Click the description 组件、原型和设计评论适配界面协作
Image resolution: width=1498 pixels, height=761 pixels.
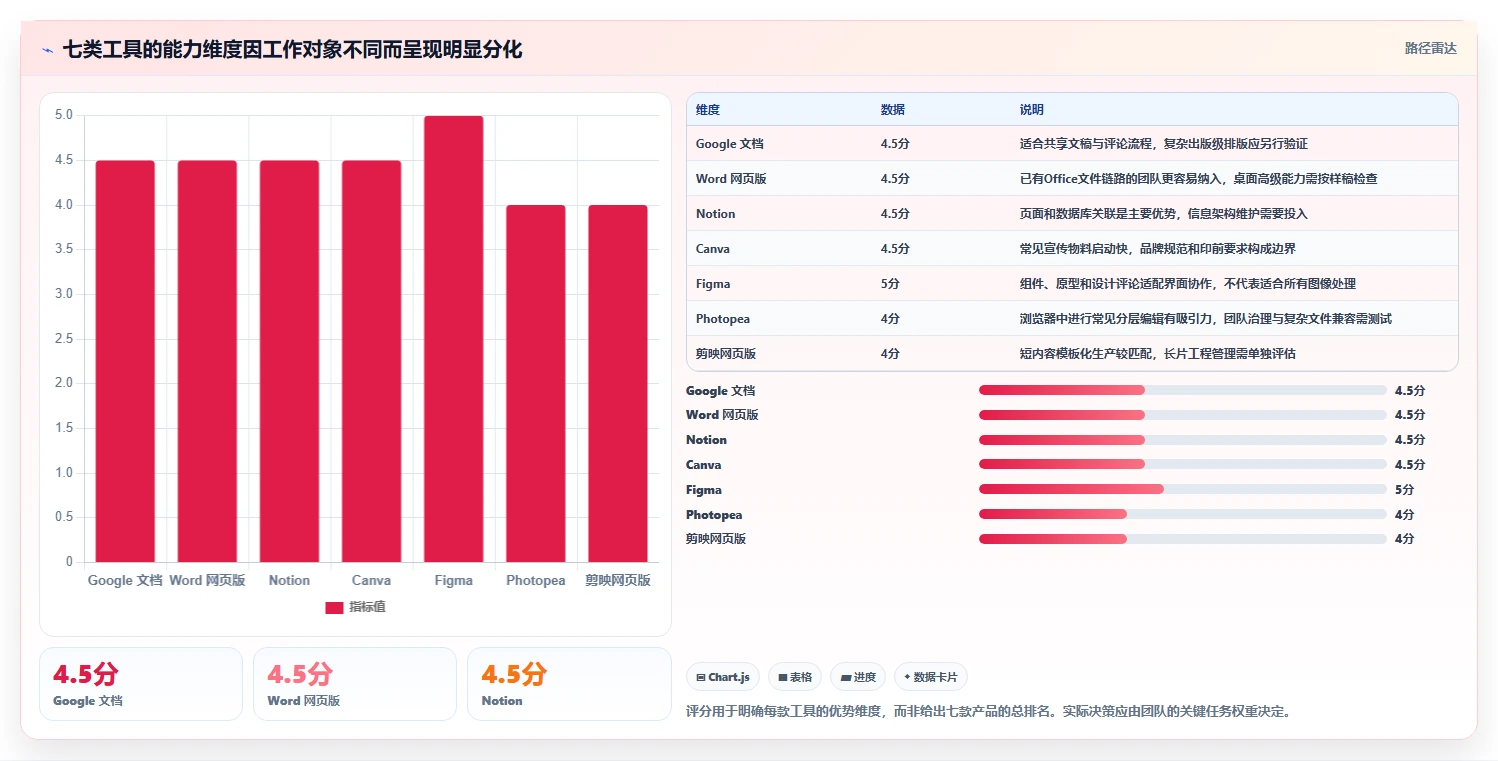(x=1188, y=284)
